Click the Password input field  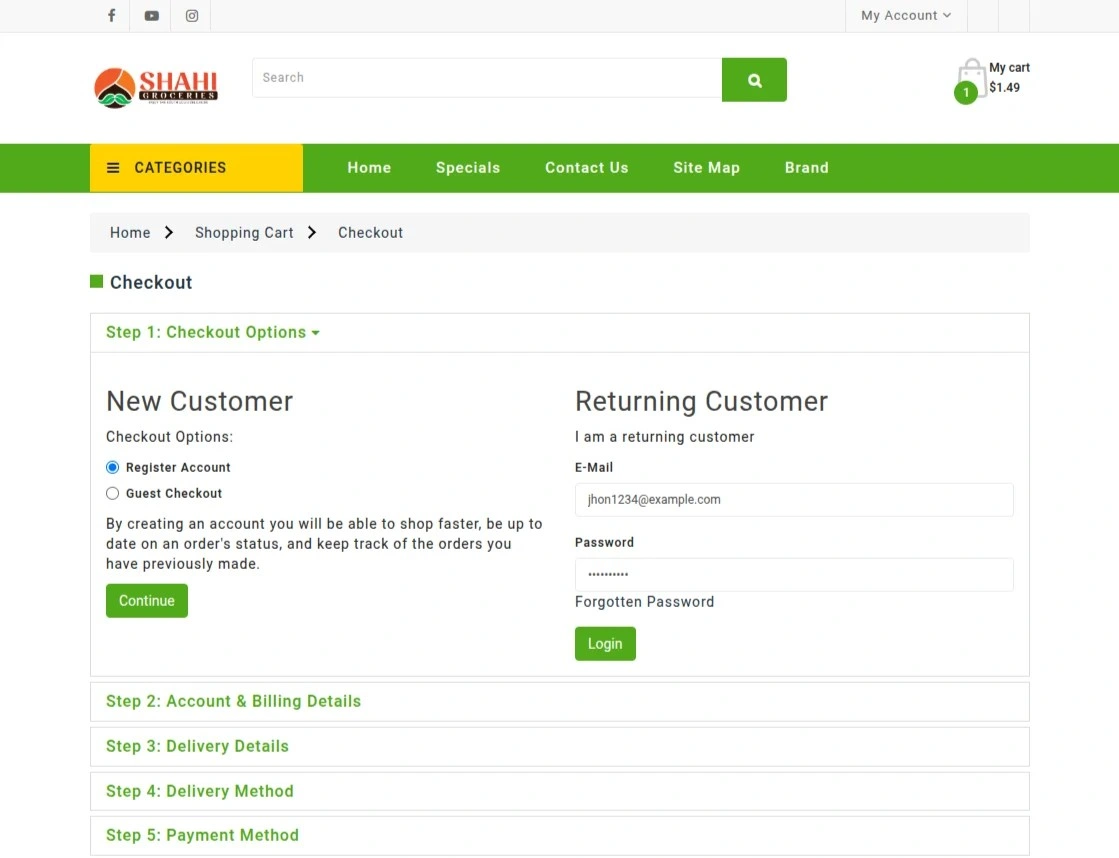(x=794, y=575)
